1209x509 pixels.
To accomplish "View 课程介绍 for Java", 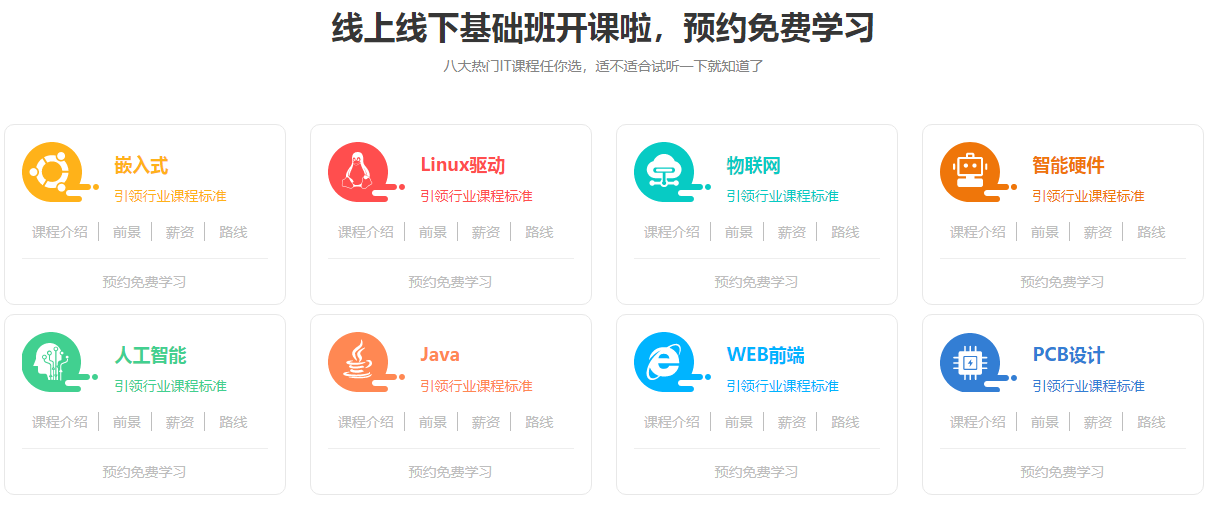I will click(x=366, y=422).
